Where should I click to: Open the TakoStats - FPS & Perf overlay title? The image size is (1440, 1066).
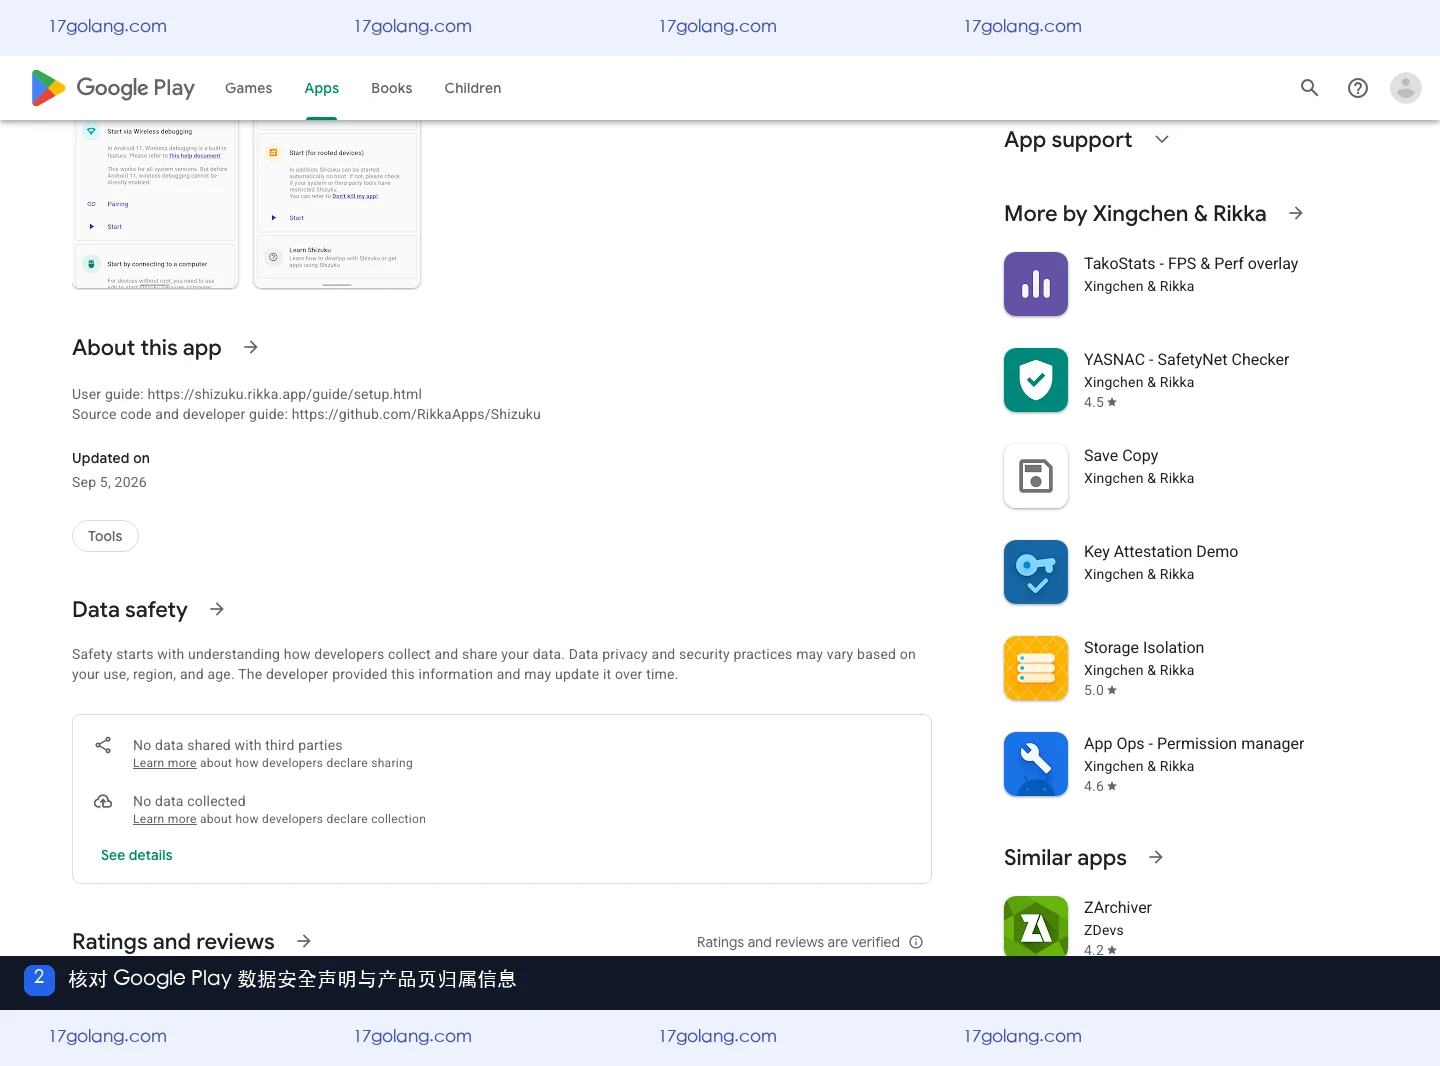pyautogui.click(x=1191, y=263)
